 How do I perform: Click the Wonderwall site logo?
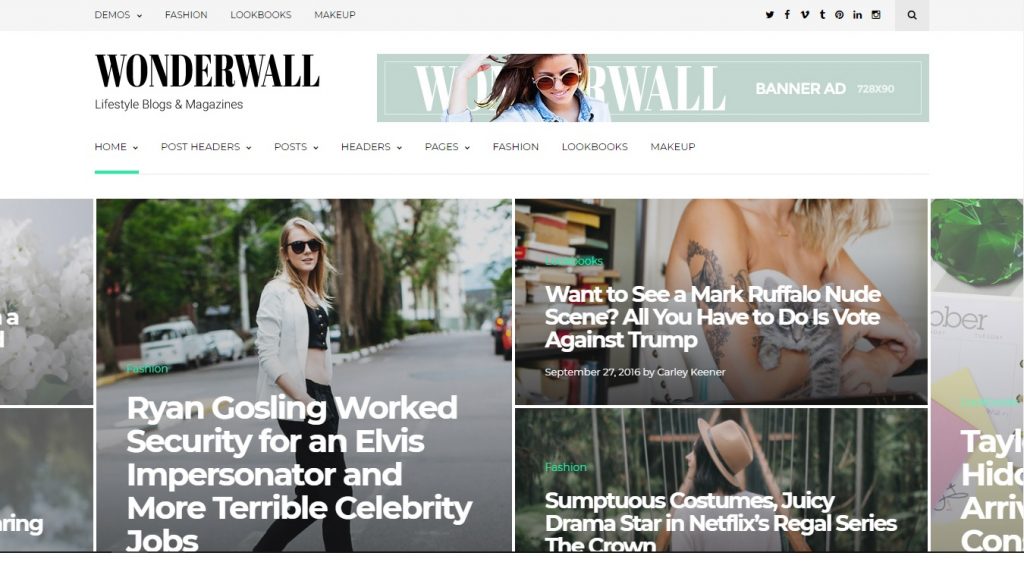tap(207, 71)
